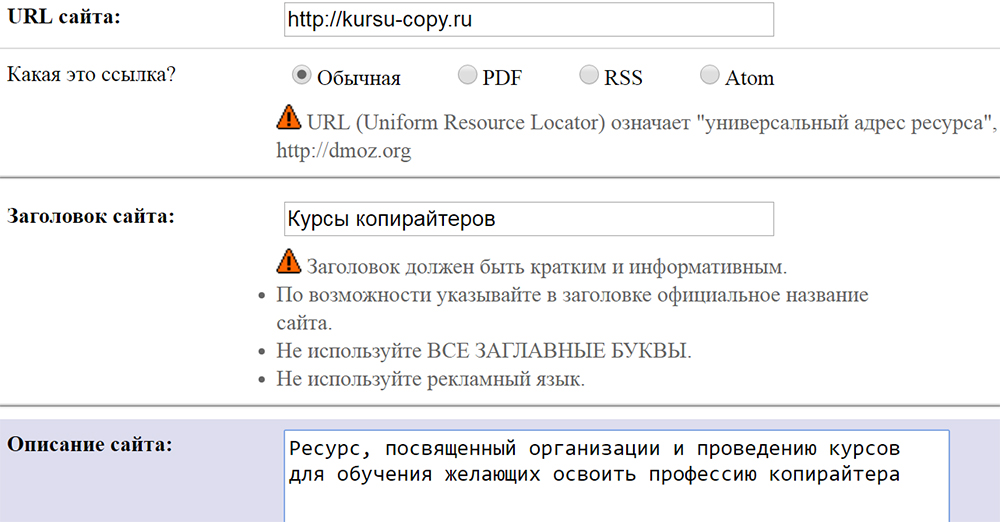Focus the URL field containing http://kursu-copy.ru
This screenshot has width=1000, height=522.
pos(528,20)
